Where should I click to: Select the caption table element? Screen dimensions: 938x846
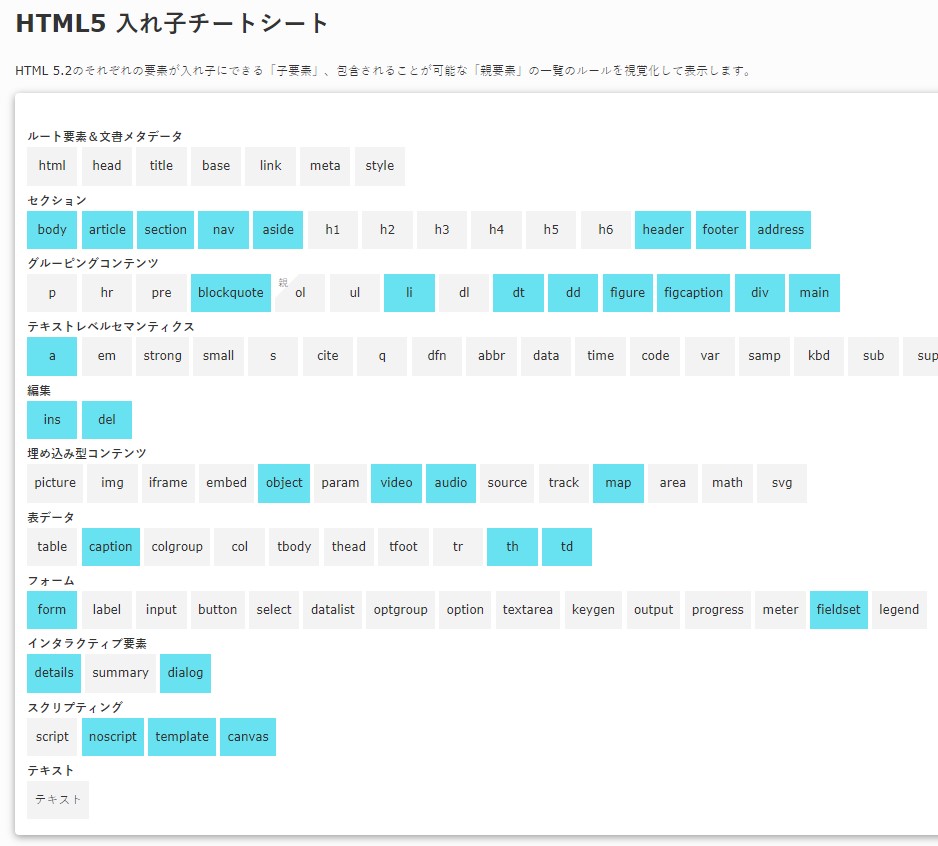(x=110, y=547)
